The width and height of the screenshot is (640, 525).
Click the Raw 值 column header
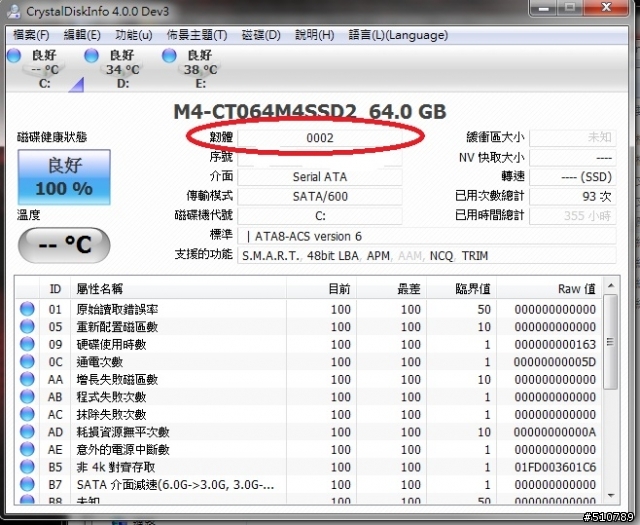549,289
